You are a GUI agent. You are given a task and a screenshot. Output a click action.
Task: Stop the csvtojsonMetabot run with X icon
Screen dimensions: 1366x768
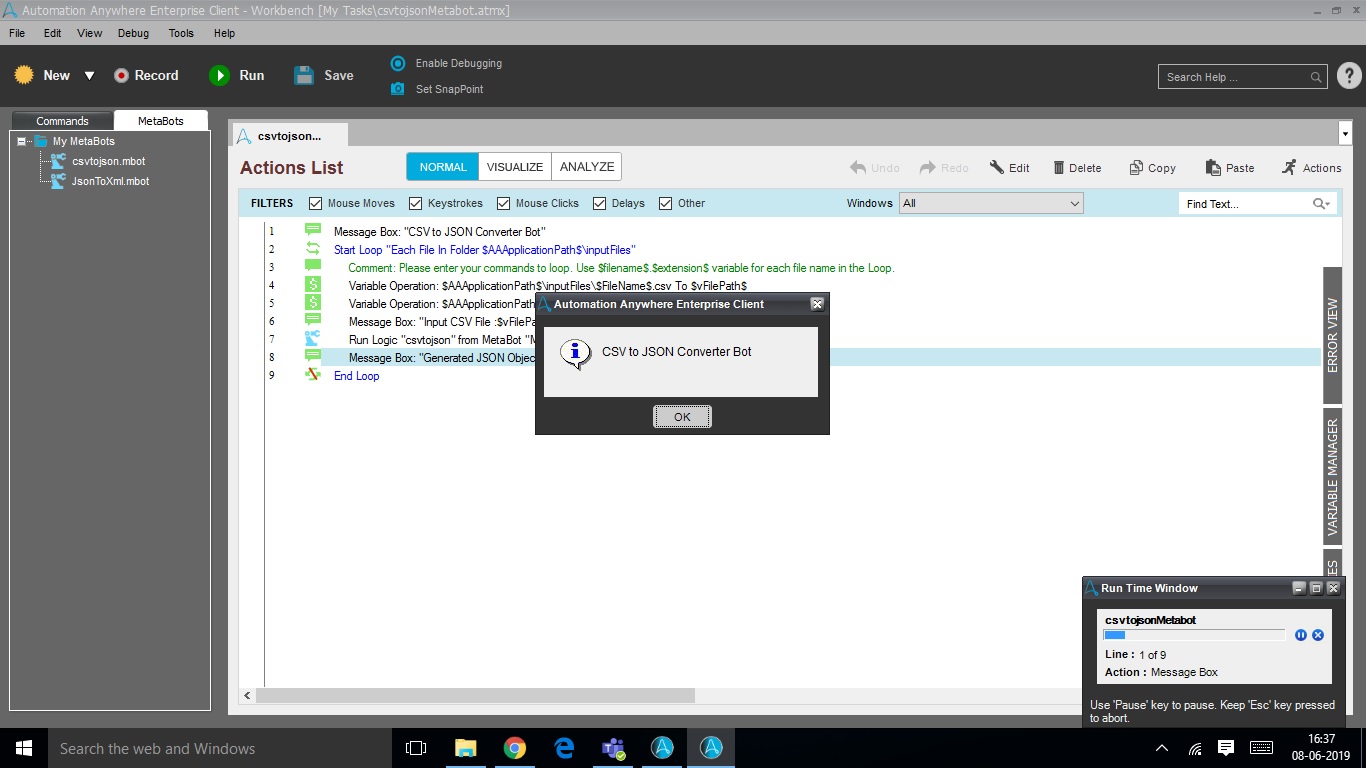click(x=1318, y=635)
